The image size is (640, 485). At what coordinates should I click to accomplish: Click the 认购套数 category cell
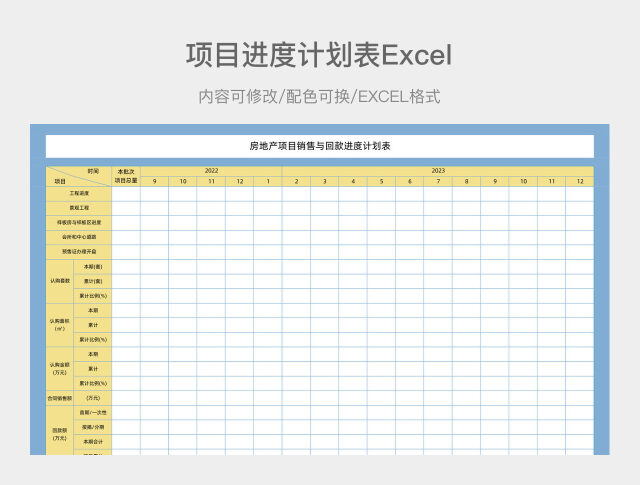(60, 281)
